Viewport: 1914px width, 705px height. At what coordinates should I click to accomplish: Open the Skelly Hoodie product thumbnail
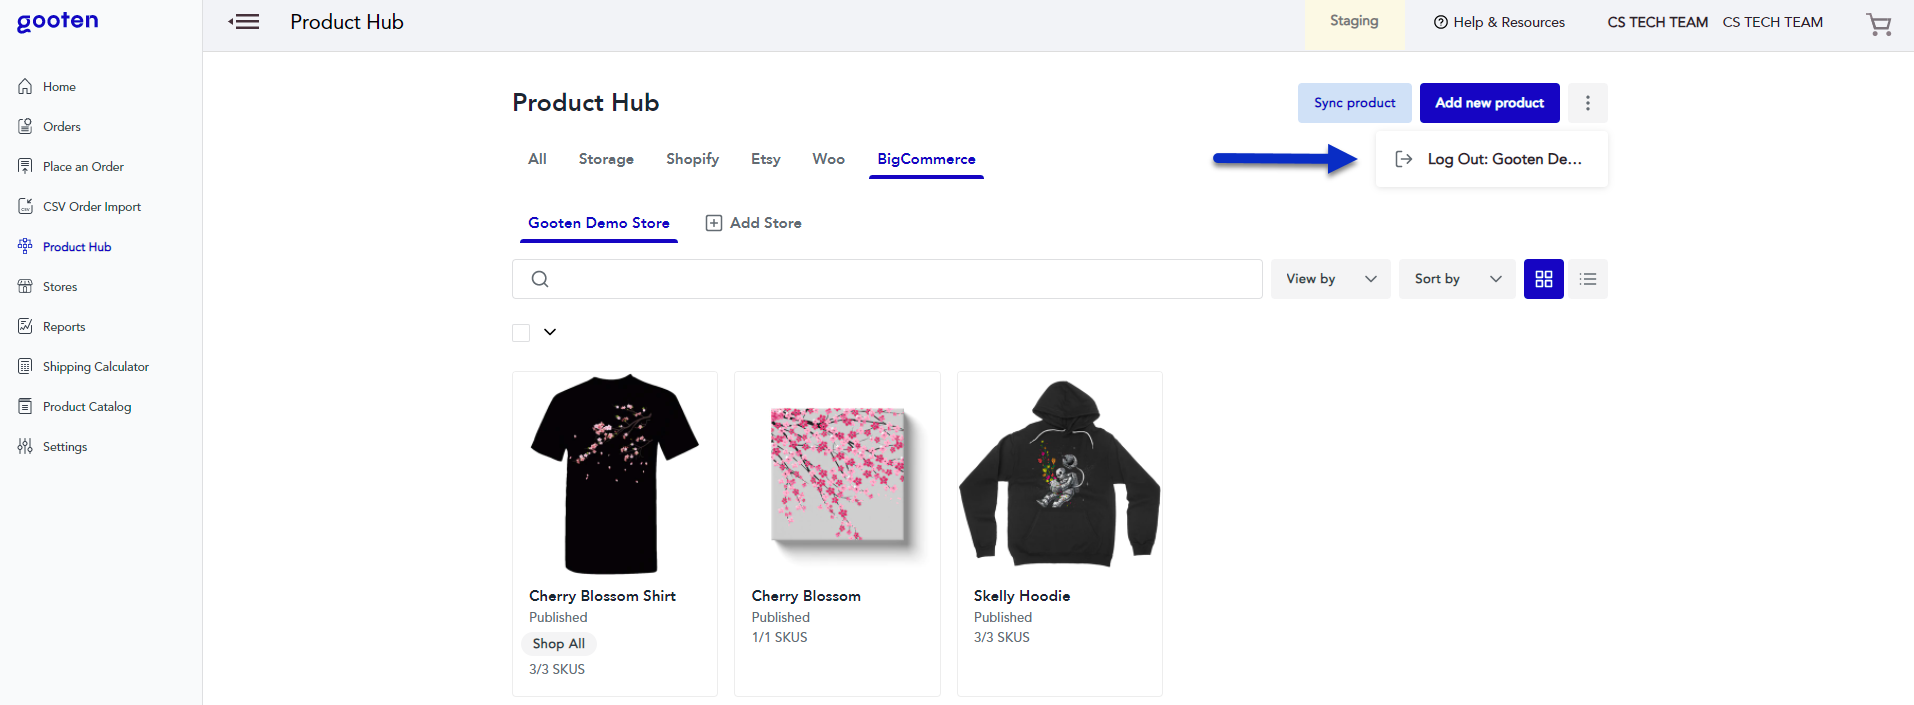click(x=1059, y=474)
